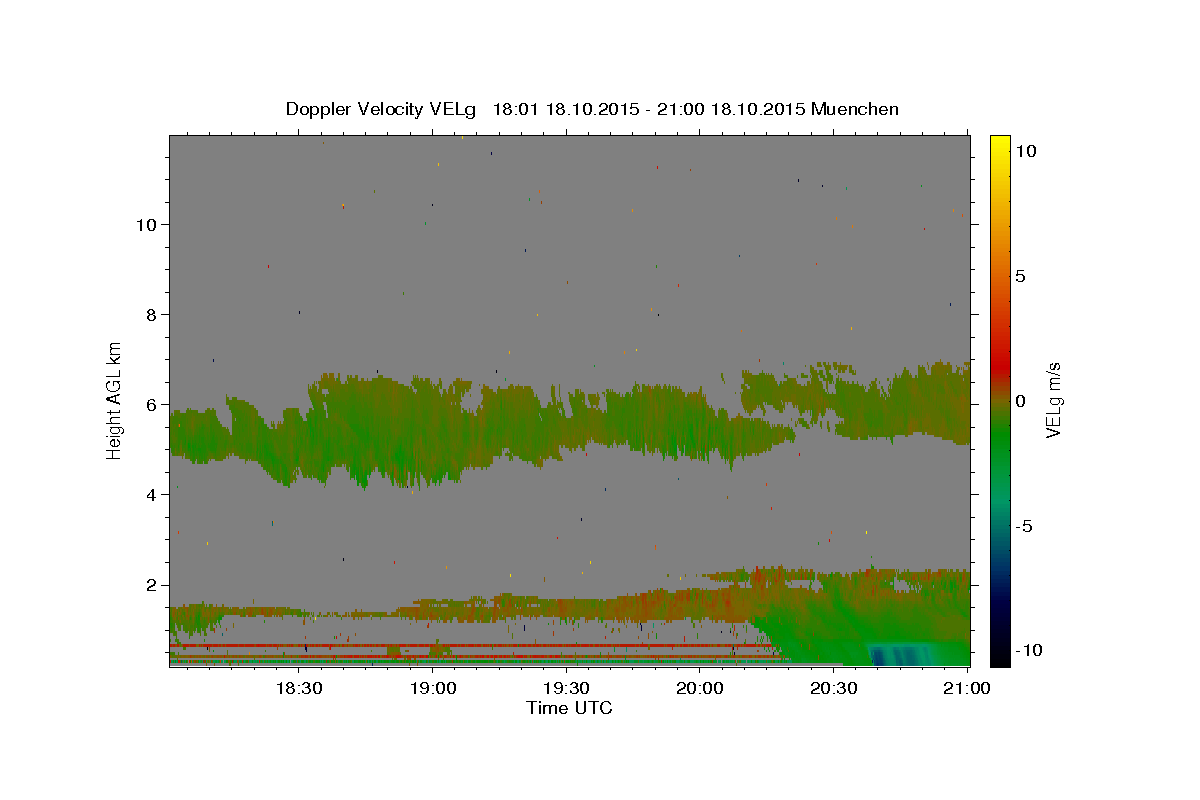This screenshot has width=1200, height=800.
Task: Click the 'Time UTC' axis label
Action: point(569,708)
